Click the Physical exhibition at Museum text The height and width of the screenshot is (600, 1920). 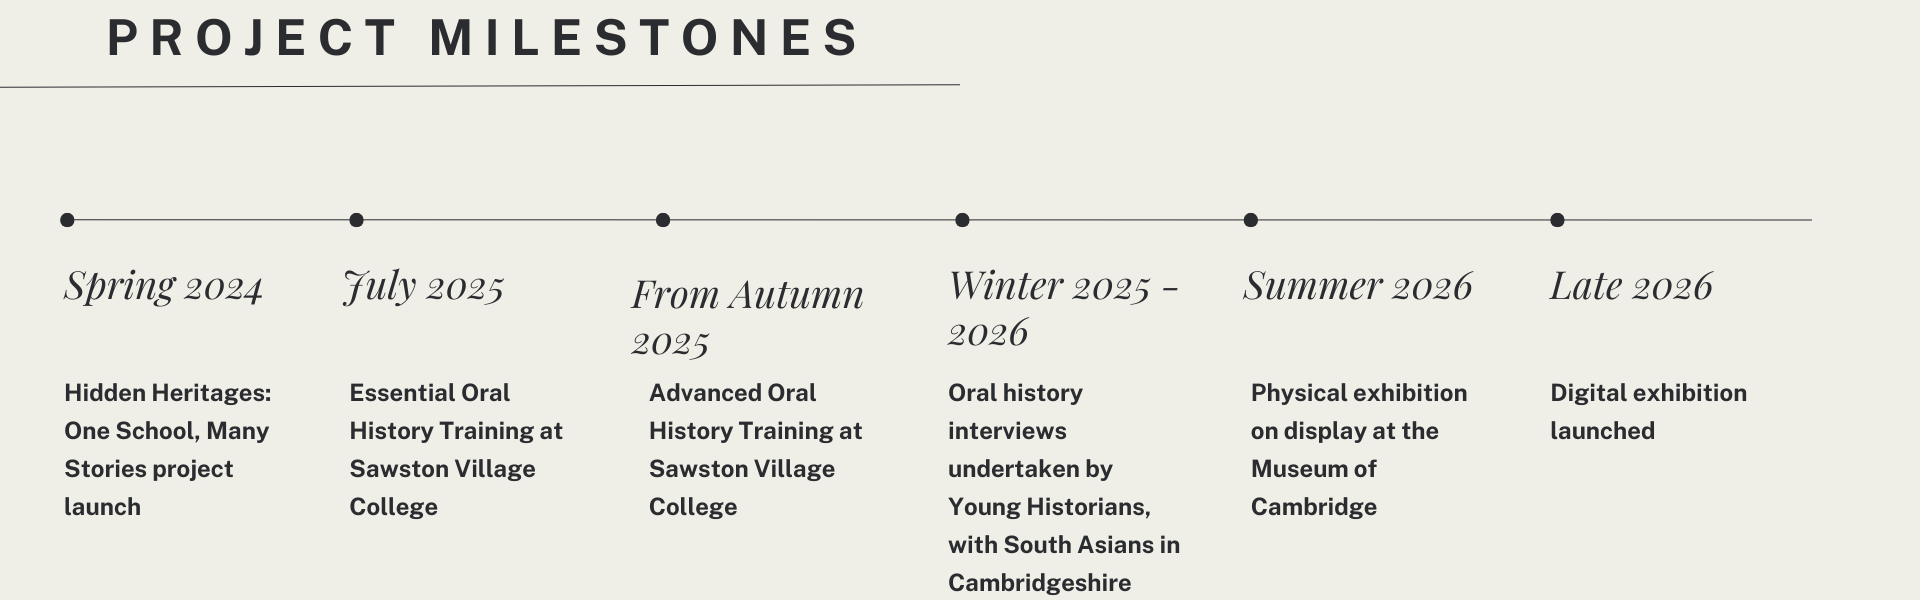click(x=1358, y=449)
